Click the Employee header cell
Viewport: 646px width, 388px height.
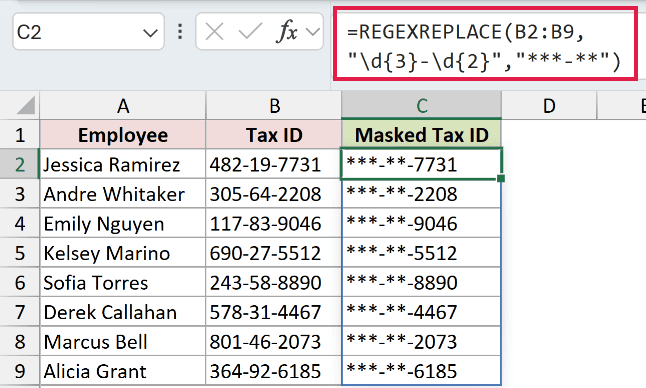click(x=123, y=135)
